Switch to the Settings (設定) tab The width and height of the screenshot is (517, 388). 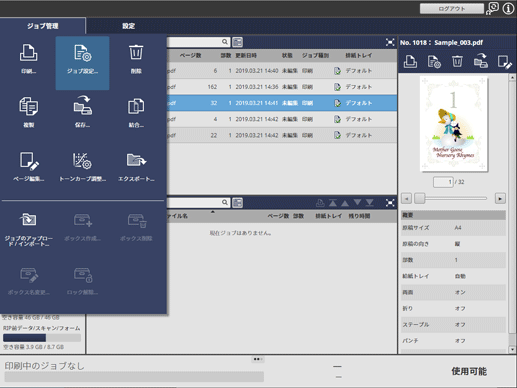pyautogui.click(x=128, y=26)
